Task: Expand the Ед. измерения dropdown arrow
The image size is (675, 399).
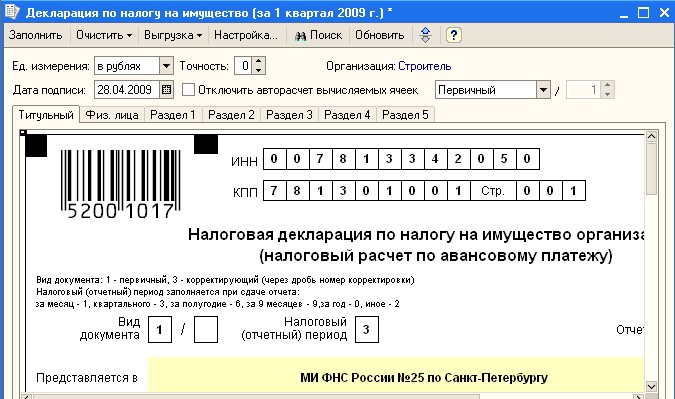Action: [166, 66]
